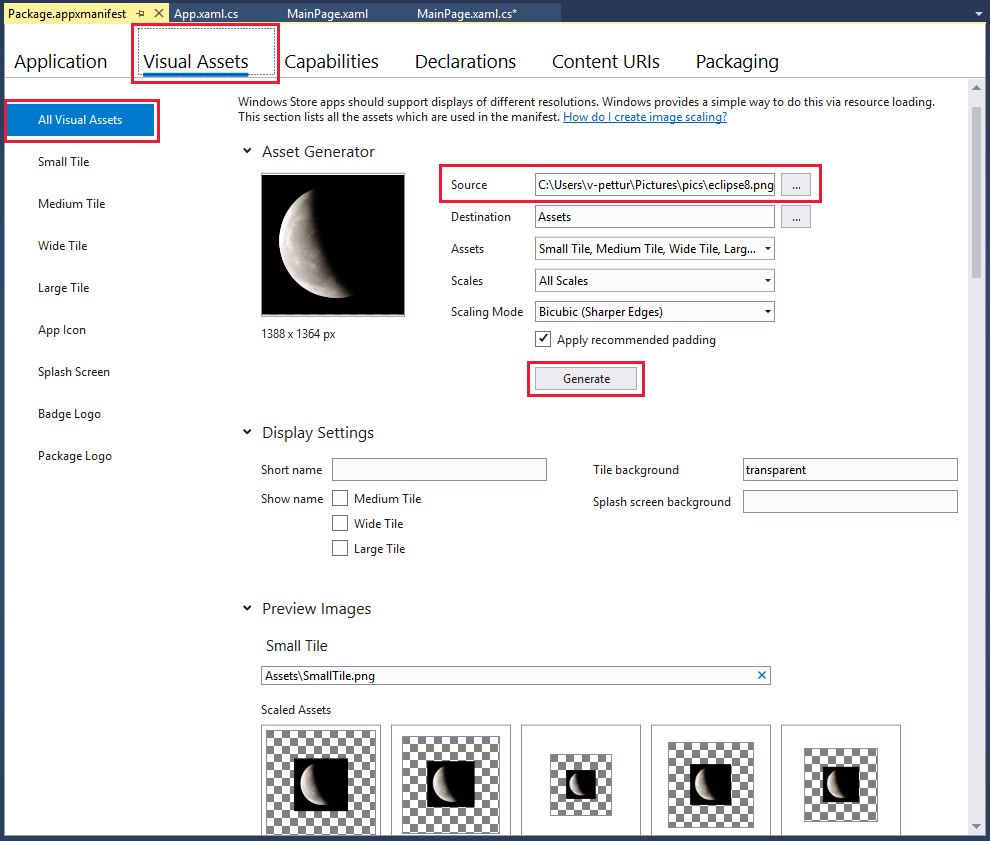Click the scrollbar up arrow

(x=976, y=88)
